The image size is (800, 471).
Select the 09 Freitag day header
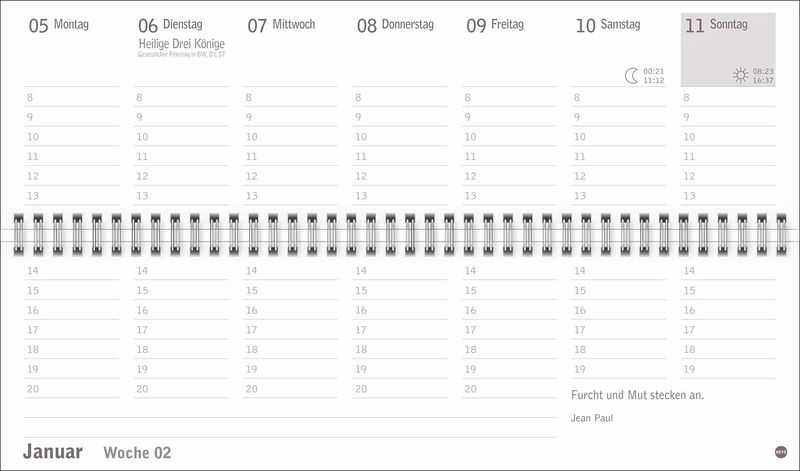tap(495, 24)
